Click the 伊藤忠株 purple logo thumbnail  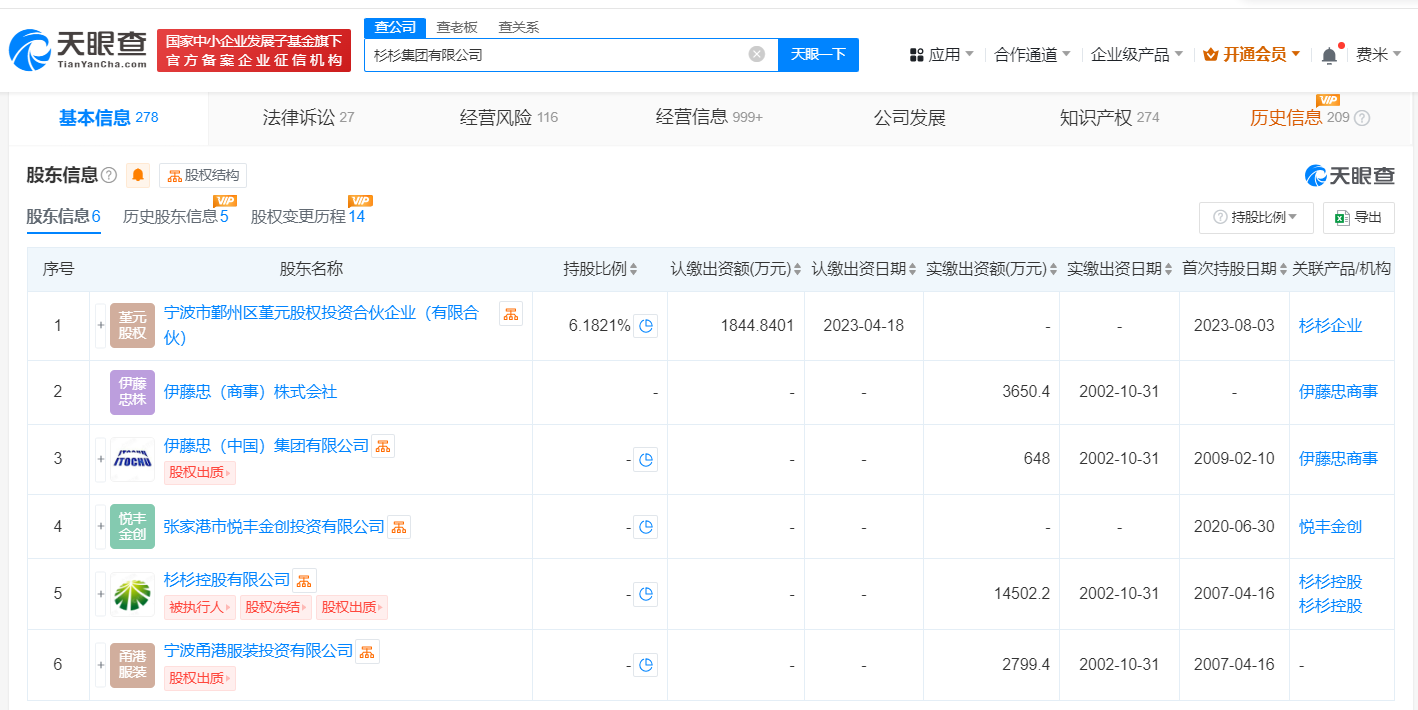133,392
